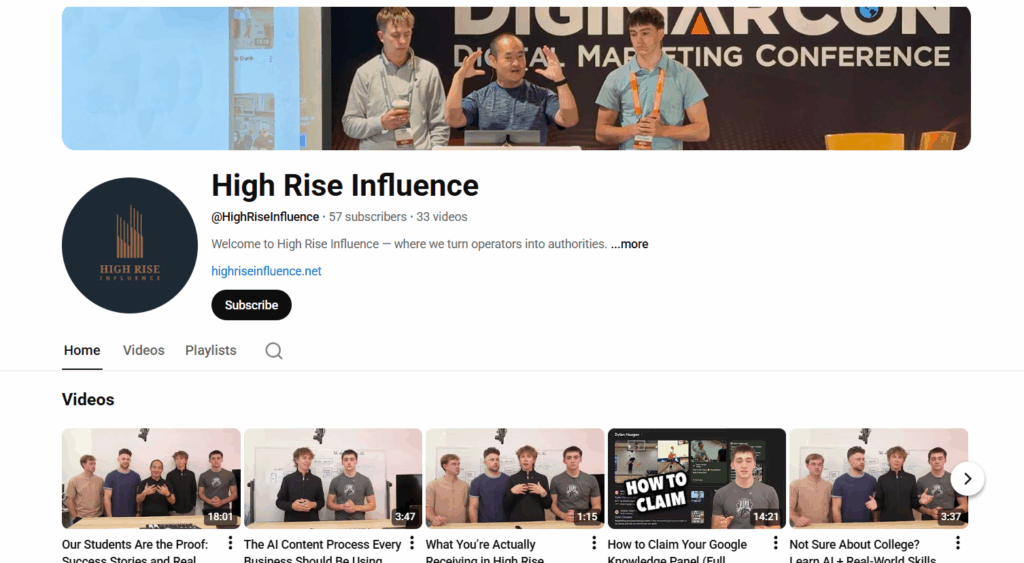Viewport: 1024px width, 563px height.
Task: Switch to the Playlists tab
Action: coord(210,350)
